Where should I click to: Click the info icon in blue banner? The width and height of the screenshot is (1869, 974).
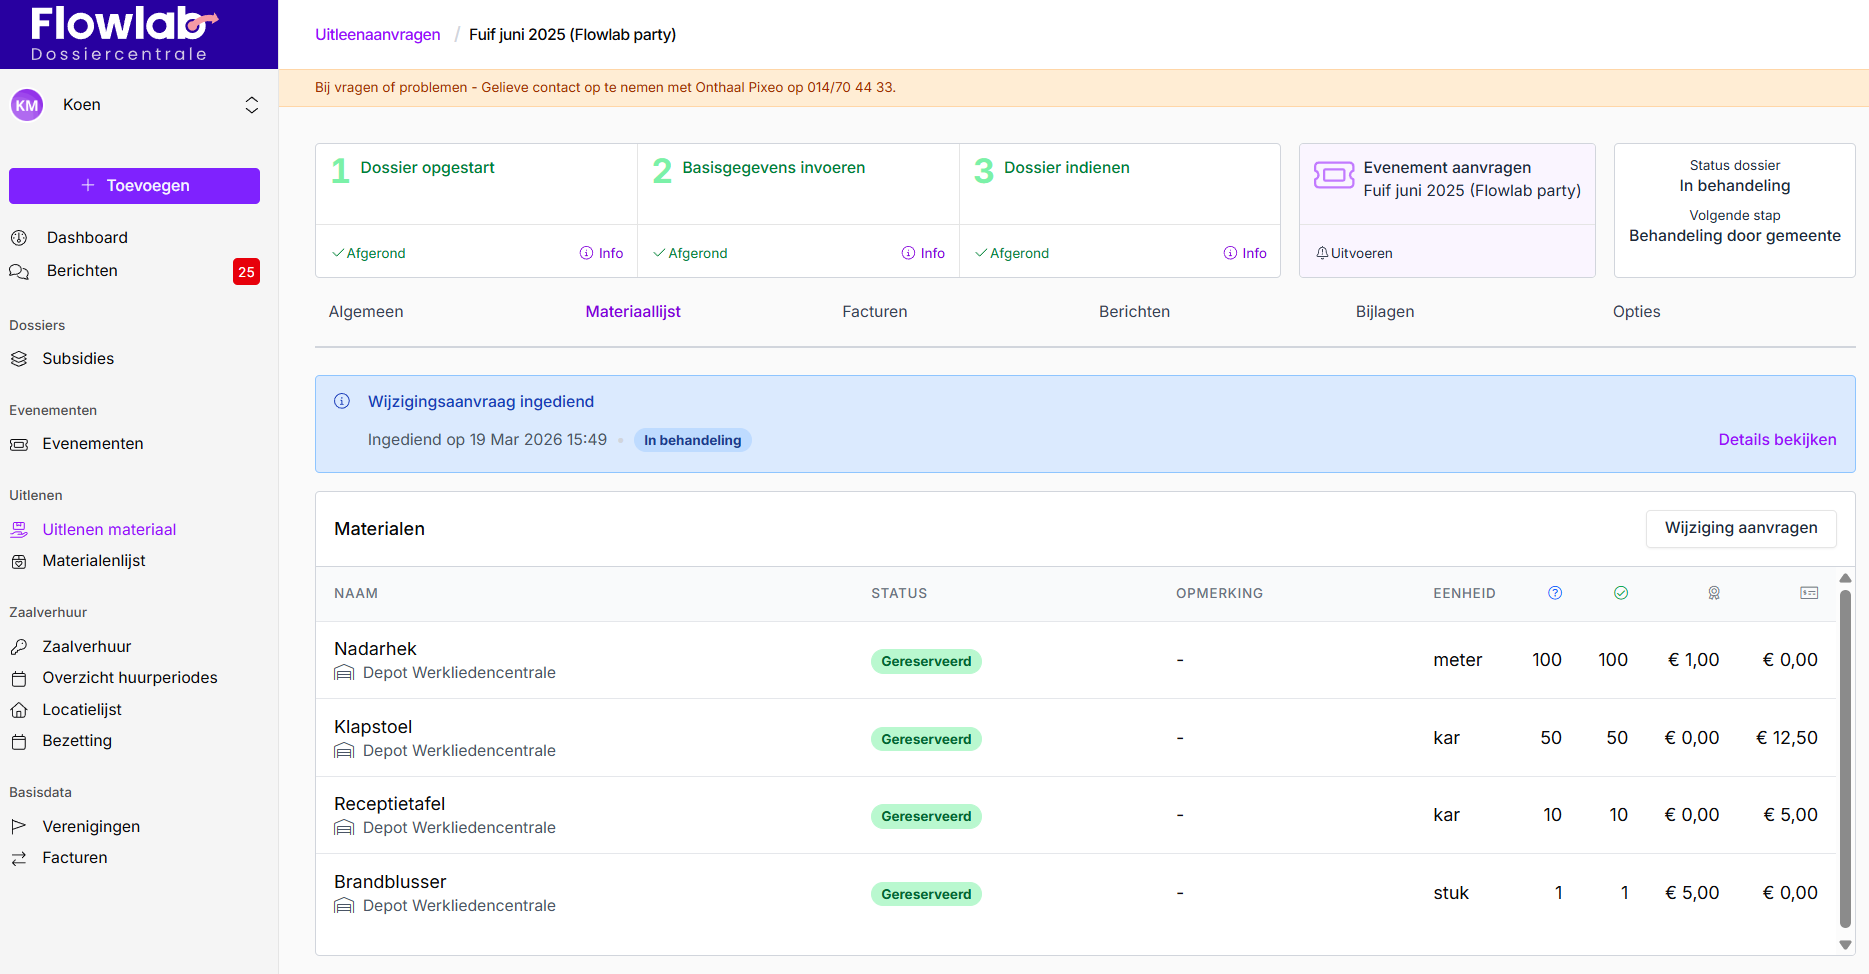click(x=342, y=401)
